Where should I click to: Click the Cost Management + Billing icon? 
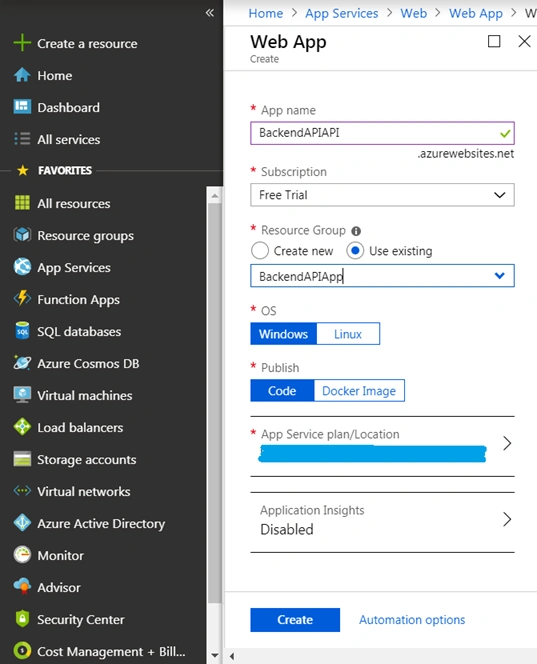click(22, 650)
